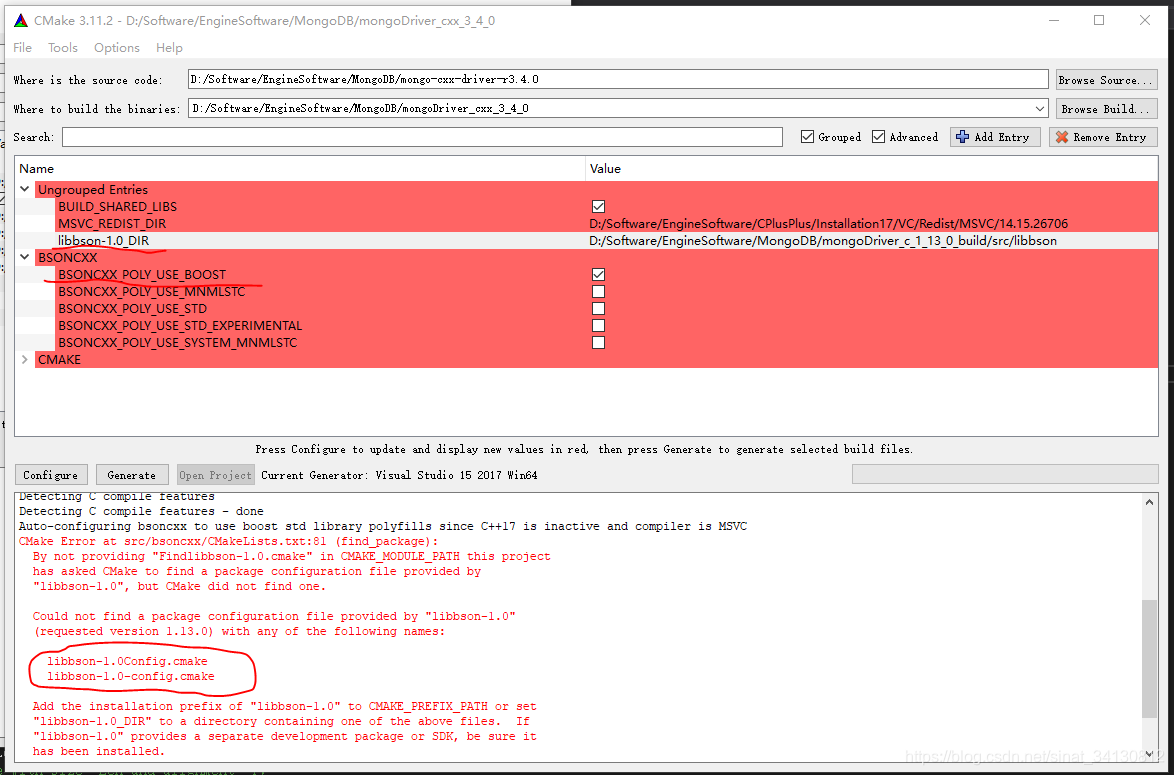Open the File menu
1174x775 pixels.
click(22, 47)
